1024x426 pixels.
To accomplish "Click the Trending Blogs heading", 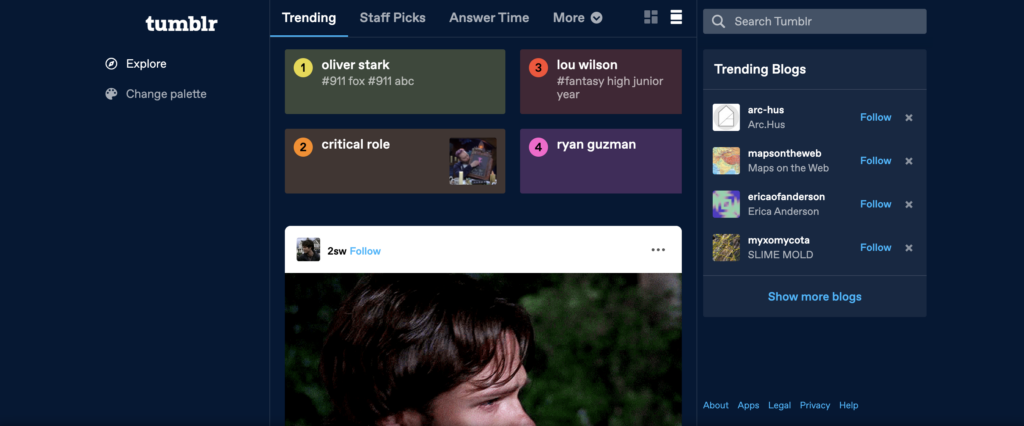I will (x=760, y=69).
